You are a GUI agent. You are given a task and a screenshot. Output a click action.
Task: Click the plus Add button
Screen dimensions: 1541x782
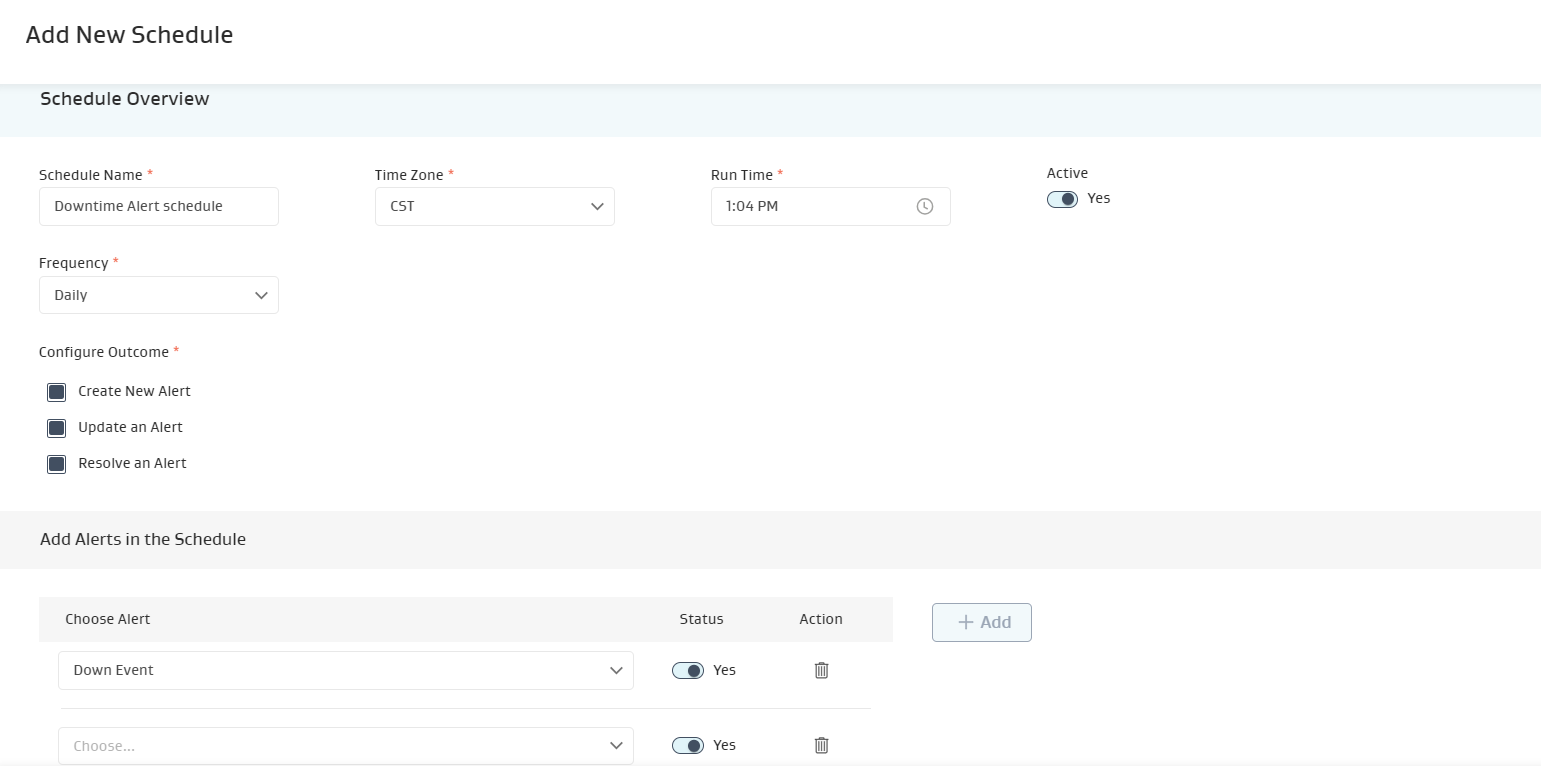click(981, 622)
